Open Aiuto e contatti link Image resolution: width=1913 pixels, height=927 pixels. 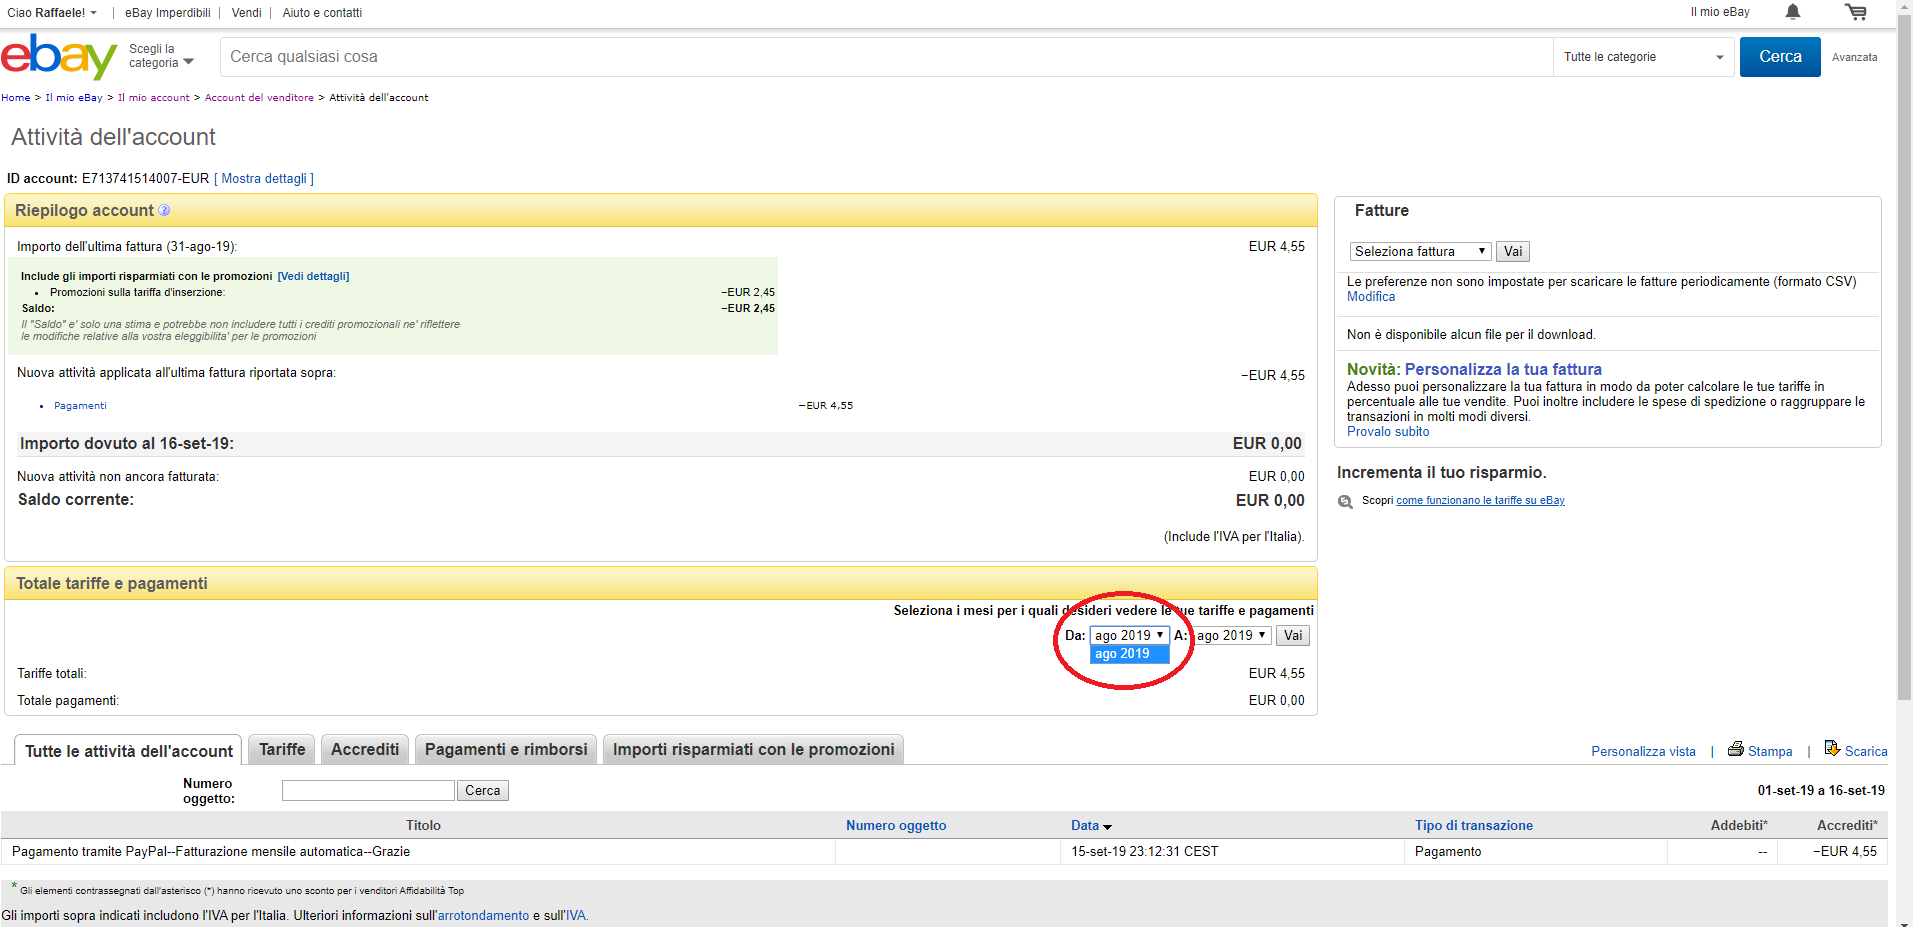click(322, 13)
